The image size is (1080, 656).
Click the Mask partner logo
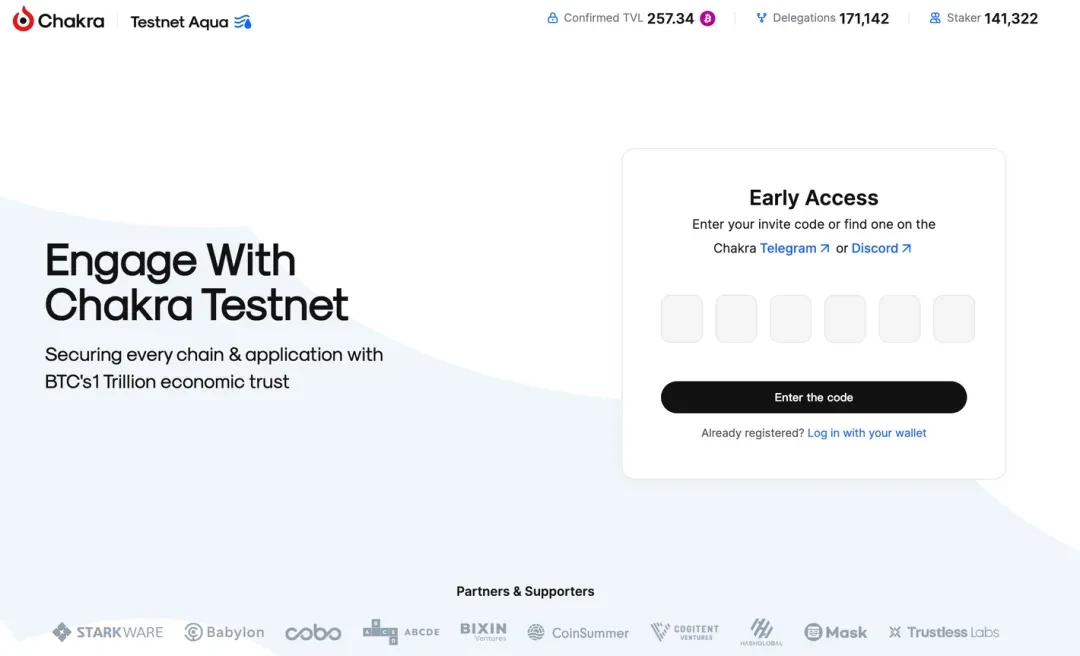tap(836, 632)
